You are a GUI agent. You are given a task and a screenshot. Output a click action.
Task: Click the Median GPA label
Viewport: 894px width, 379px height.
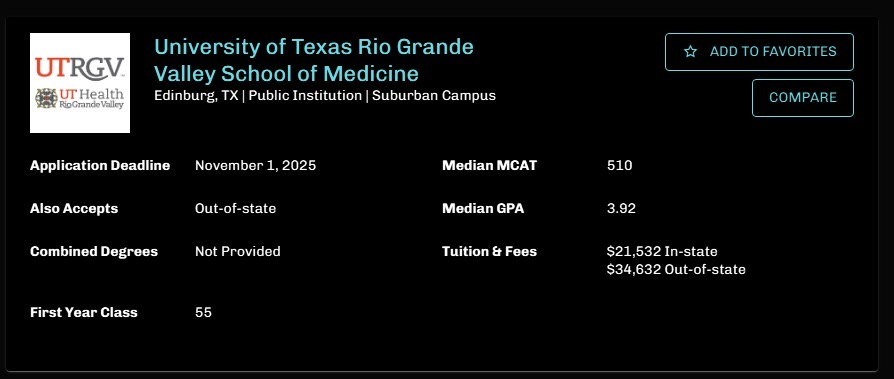point(482,209)
